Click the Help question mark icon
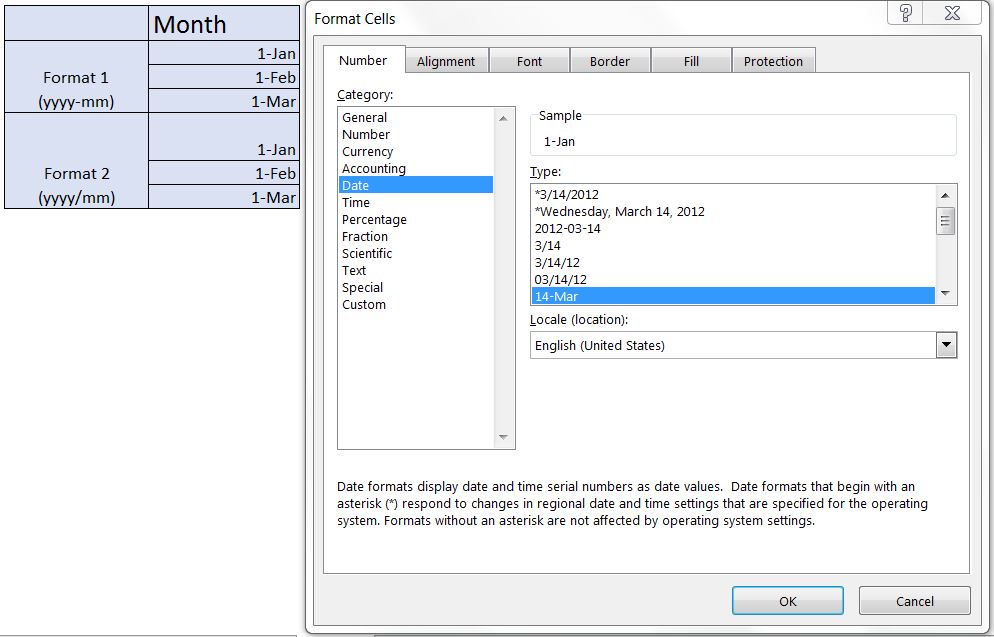Image resolution: width=994 pixels, height=637 pixels. pyautogui.click(x=904, y=12)
